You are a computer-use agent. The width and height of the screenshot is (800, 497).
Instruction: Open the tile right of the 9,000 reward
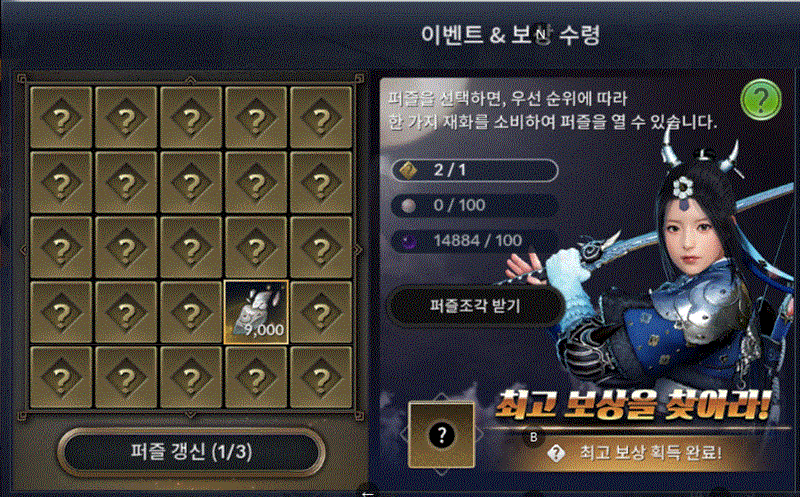[321, 312]
